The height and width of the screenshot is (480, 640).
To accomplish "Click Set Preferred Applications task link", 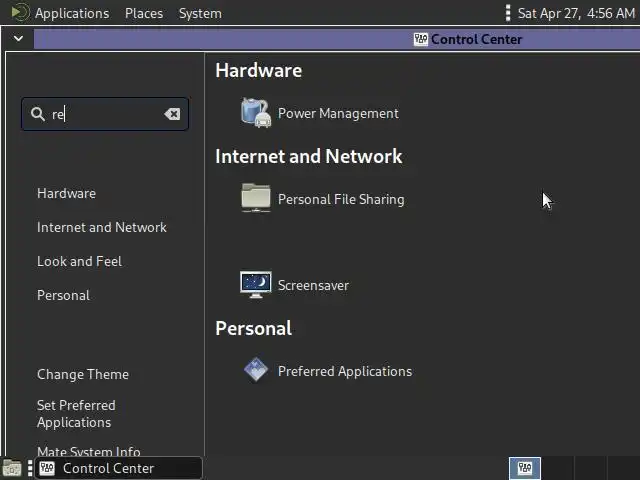I will tap(76, 413).
